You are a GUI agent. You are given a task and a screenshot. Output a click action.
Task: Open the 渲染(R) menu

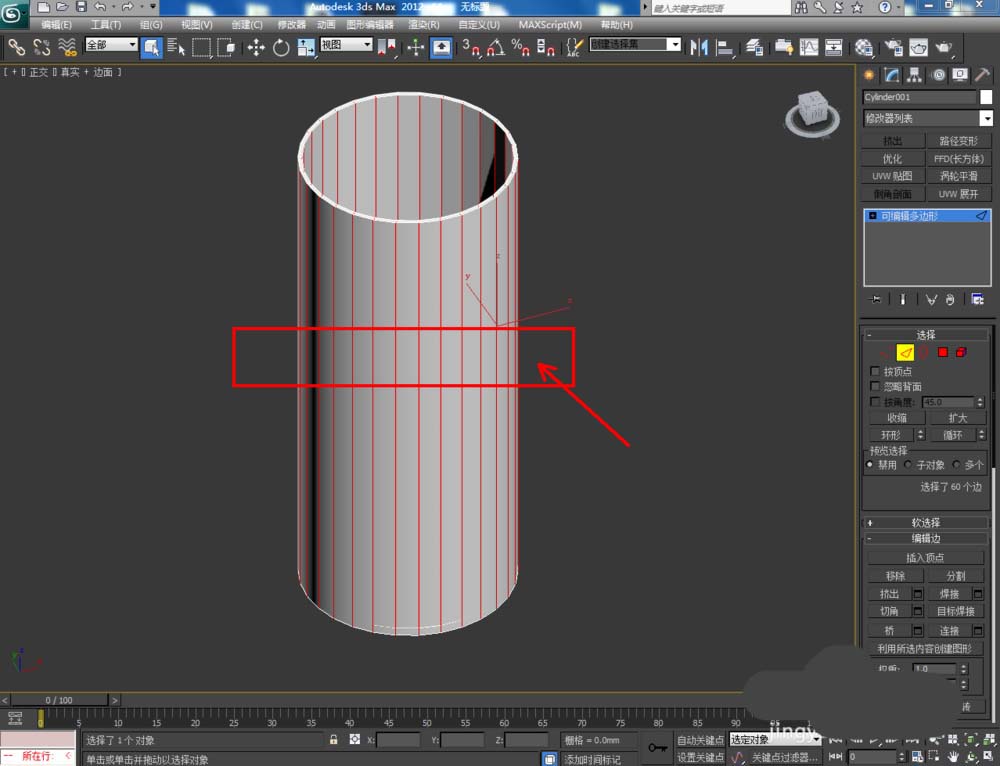click(x=424, y=24)
